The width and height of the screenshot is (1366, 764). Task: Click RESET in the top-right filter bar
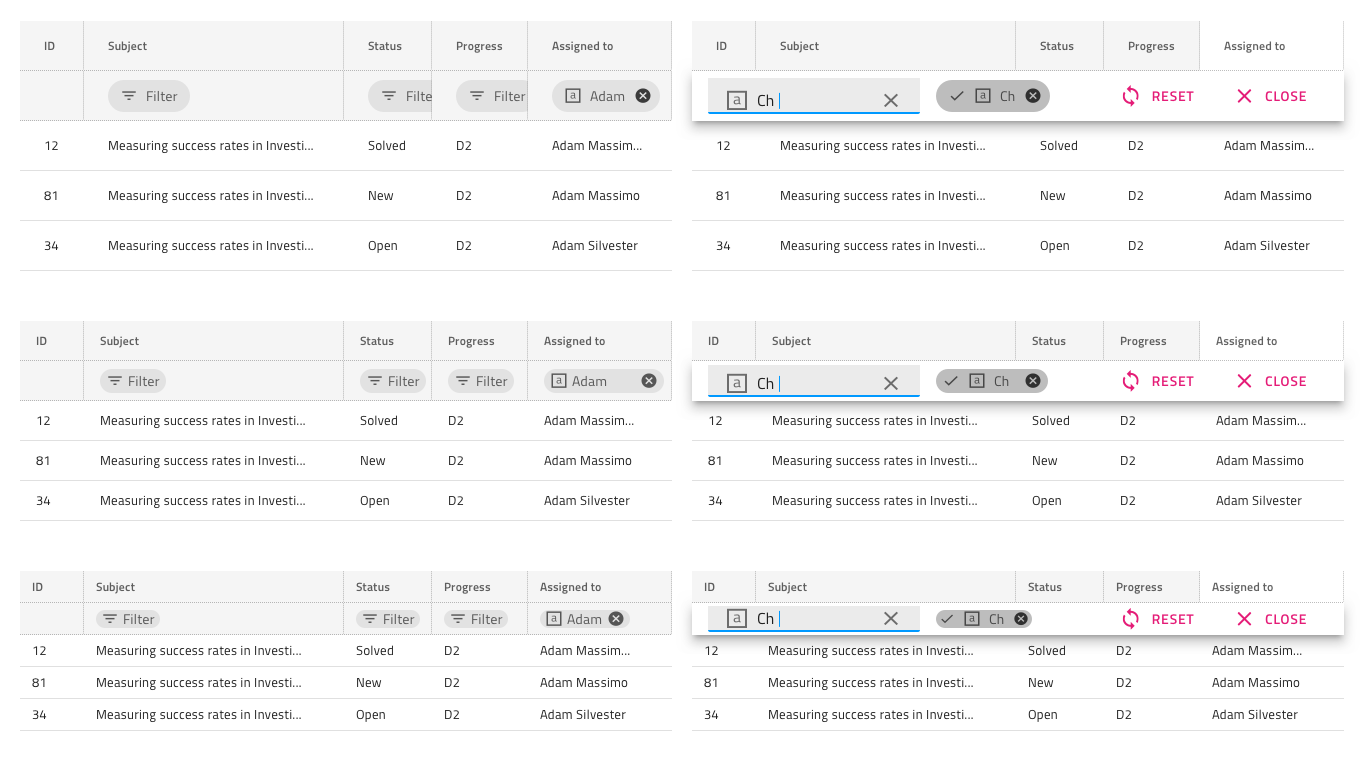pos(1157,96)
